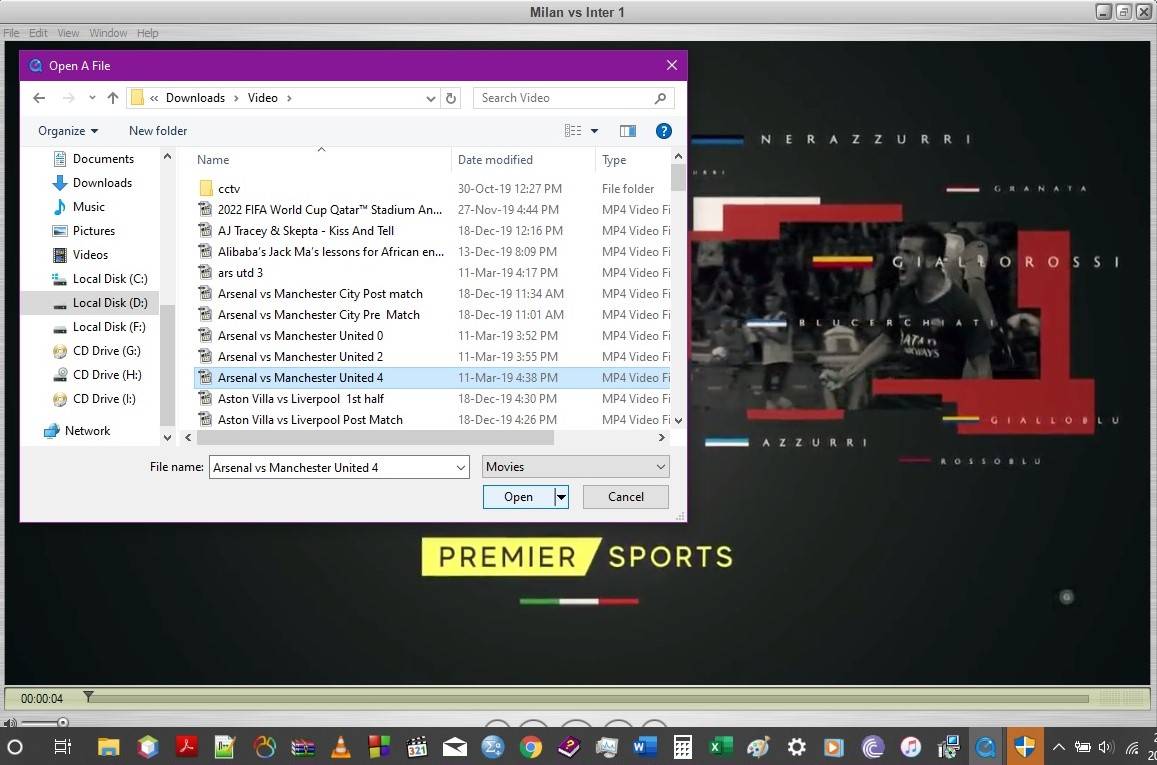Open the Help menu

click(148, 33)
